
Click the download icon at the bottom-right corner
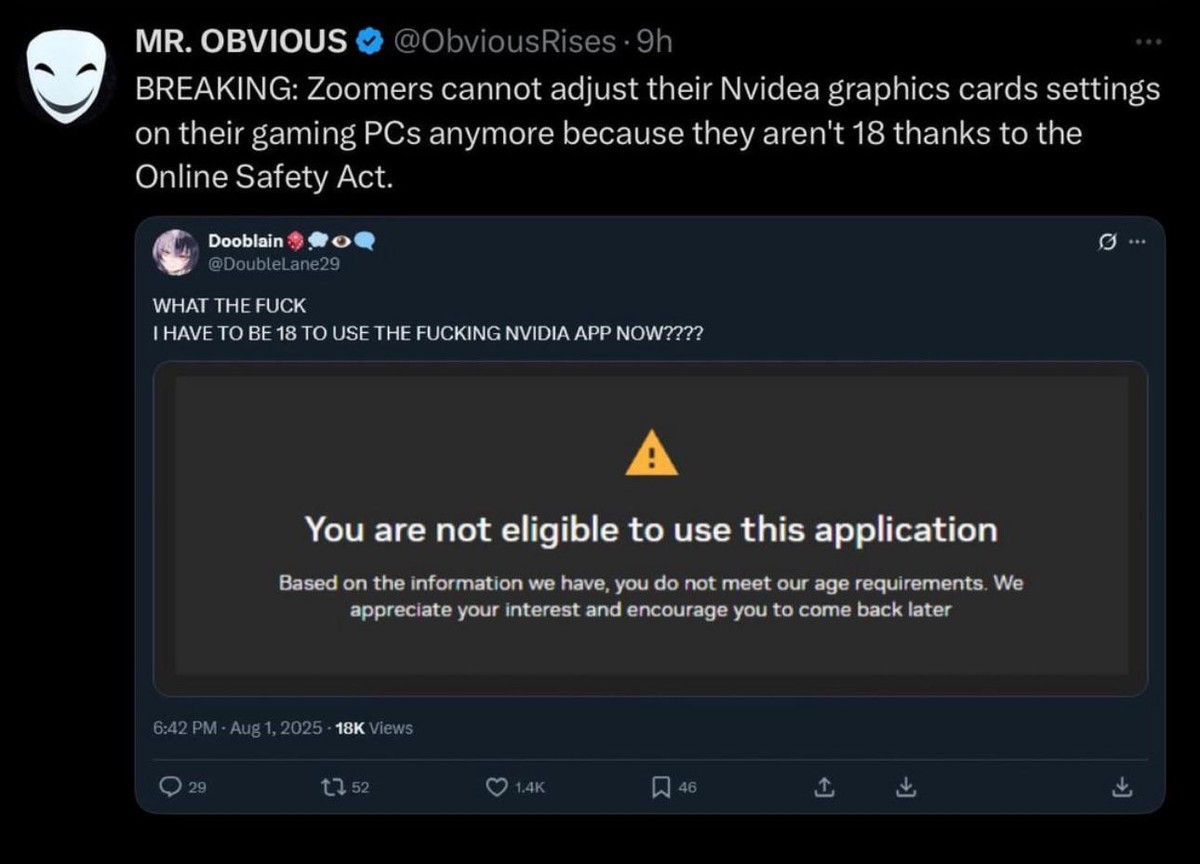1122,788
